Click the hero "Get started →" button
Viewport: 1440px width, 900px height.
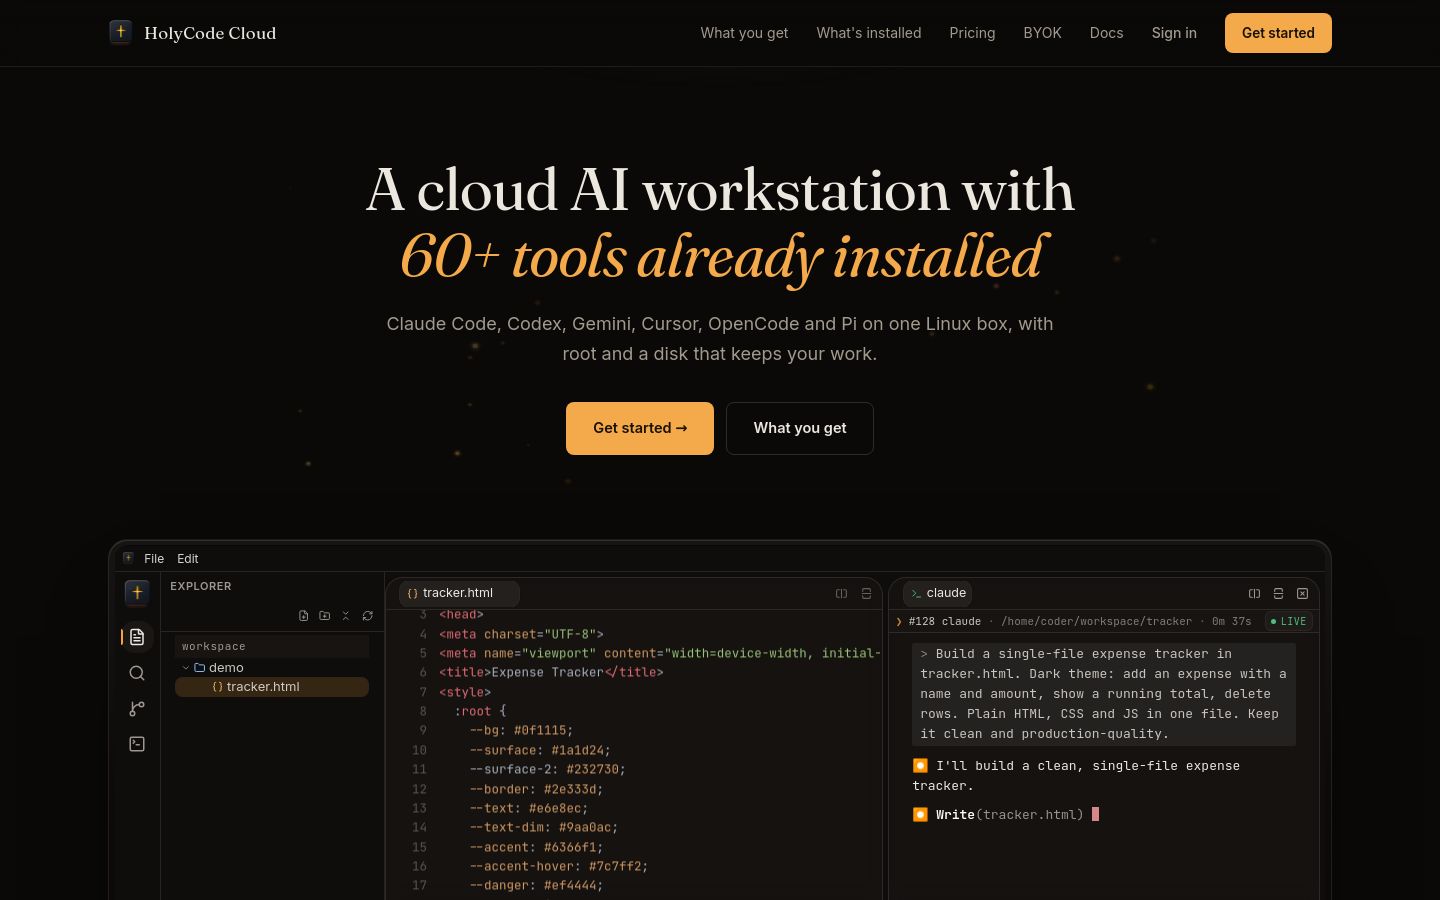click(640, 428)
